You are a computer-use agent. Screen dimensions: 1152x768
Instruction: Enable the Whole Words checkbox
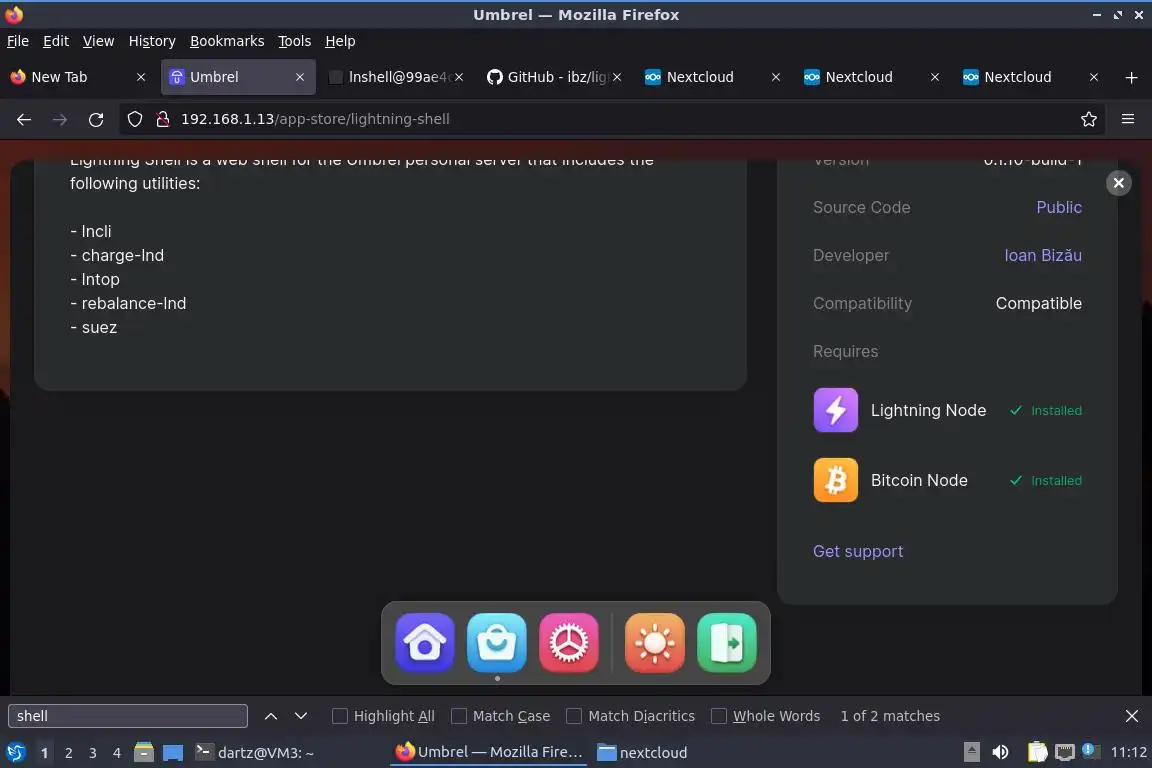pyautogui.click(x=719, y=716)
